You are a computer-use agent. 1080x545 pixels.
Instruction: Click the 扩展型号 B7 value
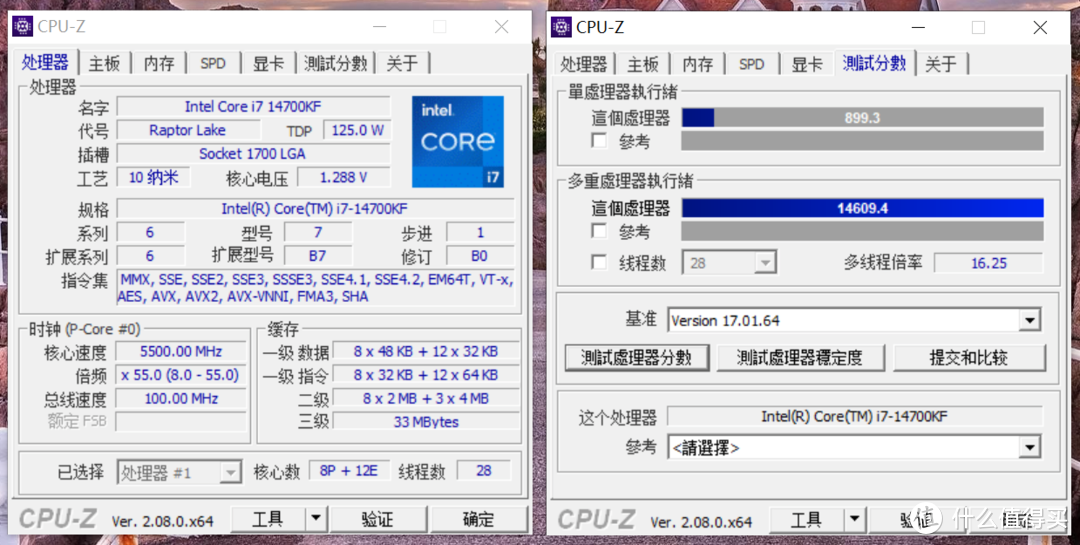pyautogui.click(x=318, y=256)
